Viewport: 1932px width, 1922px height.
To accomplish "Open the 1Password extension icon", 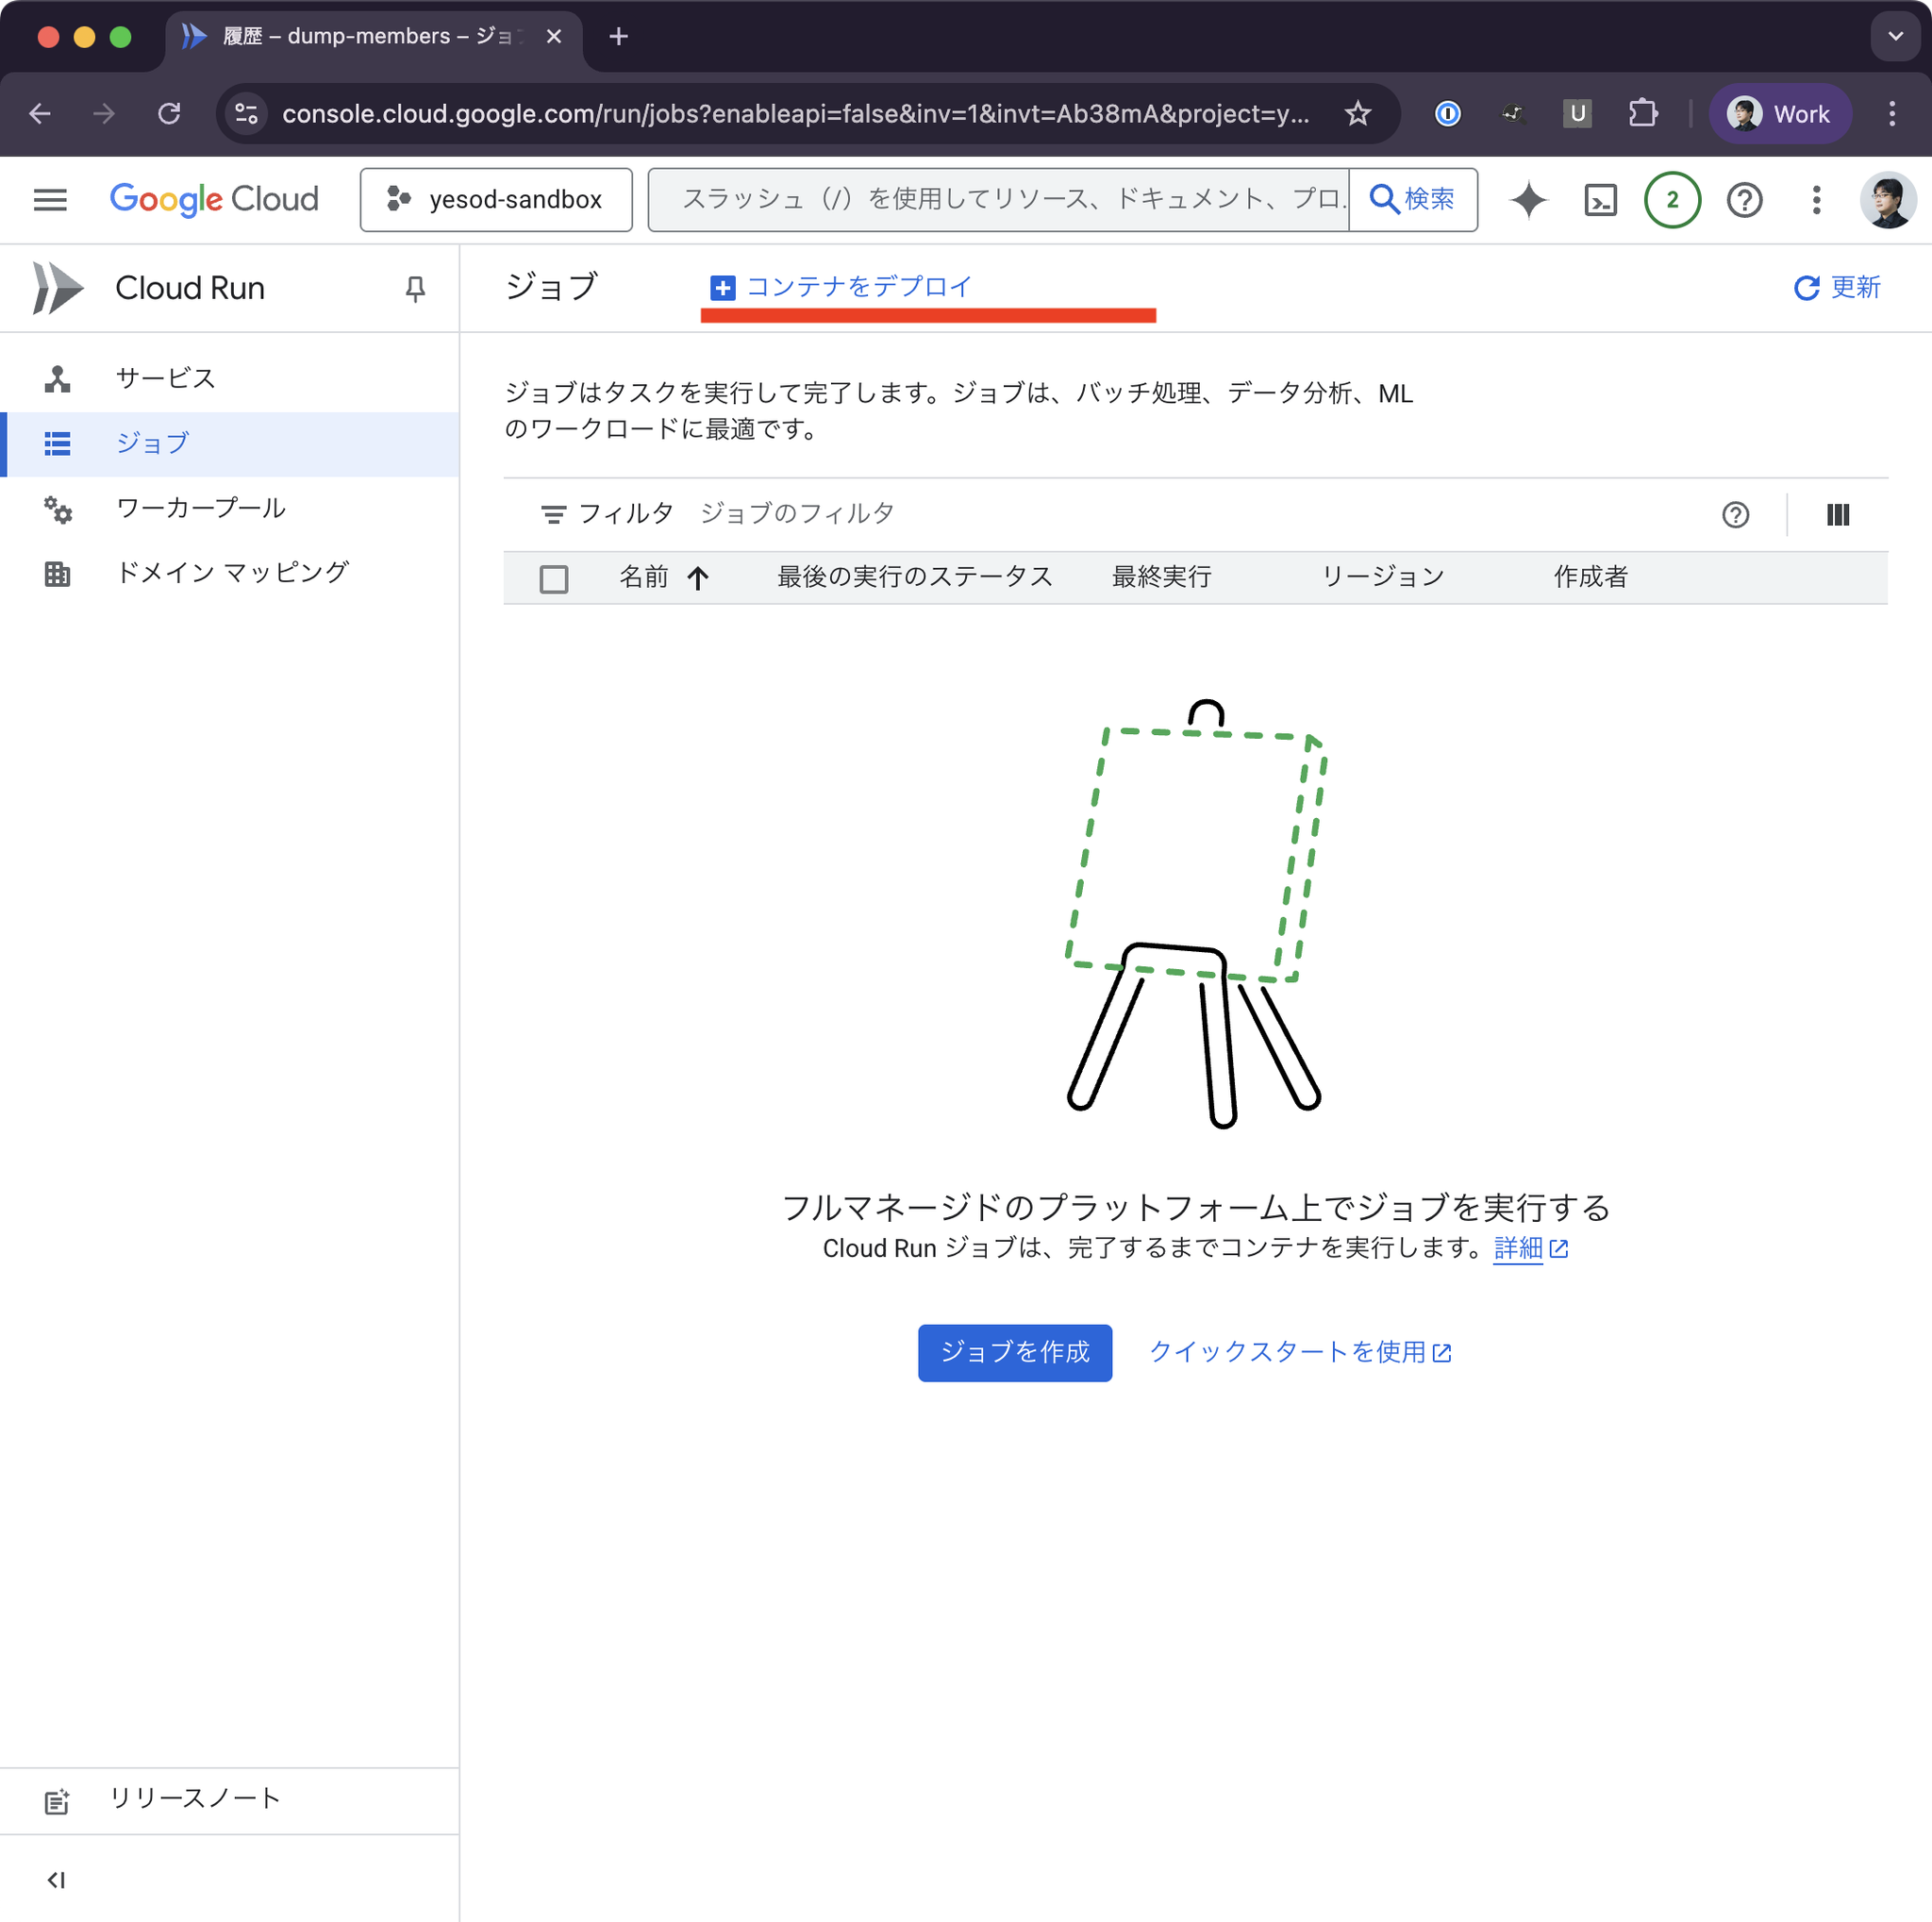I will (1447, 114).
